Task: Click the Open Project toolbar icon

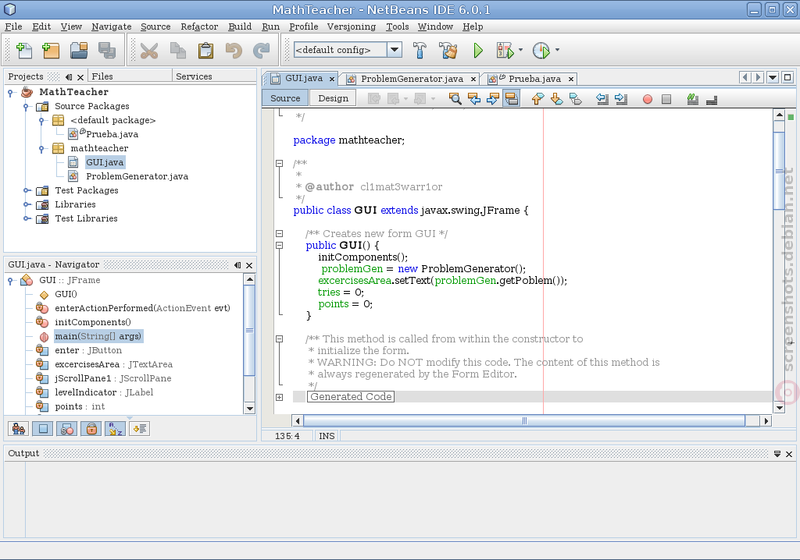Action: pos(79,50)
